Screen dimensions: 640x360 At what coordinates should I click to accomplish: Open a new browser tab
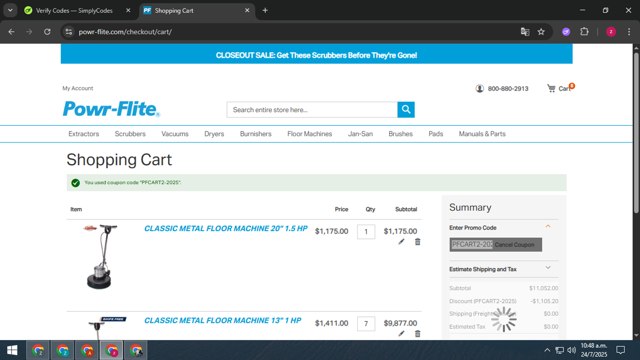[265, 11]
